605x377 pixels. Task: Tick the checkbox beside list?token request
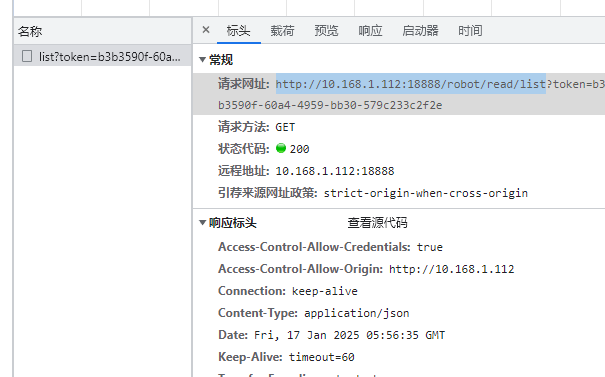[27, 56]
